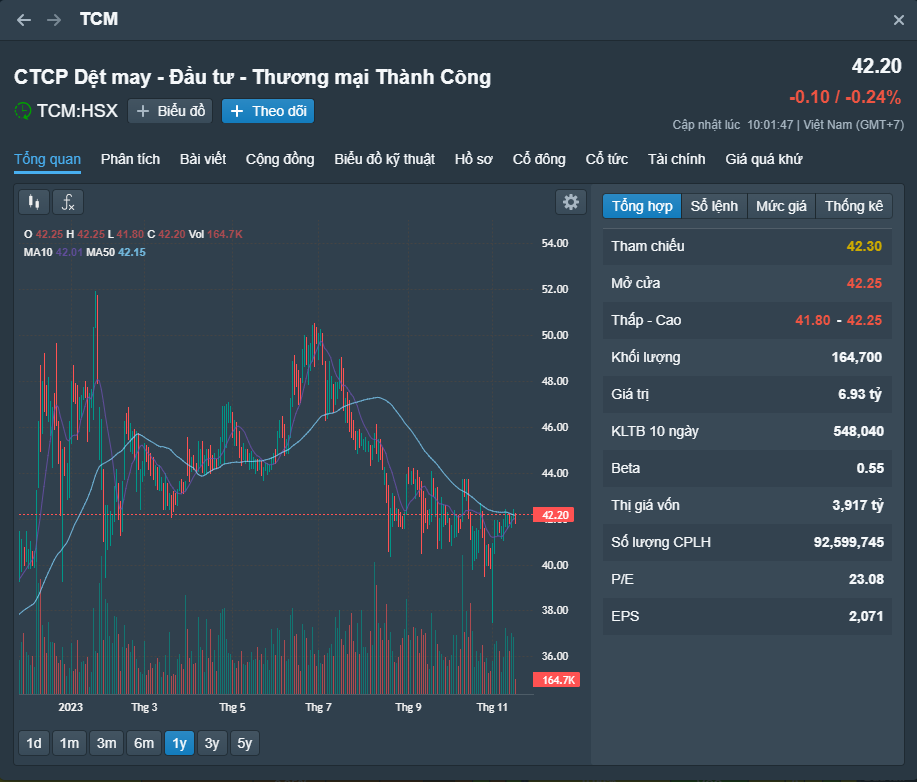Go forward with the right arrow
Viewport: 917px width, 782px height.
tap(54, 20)
